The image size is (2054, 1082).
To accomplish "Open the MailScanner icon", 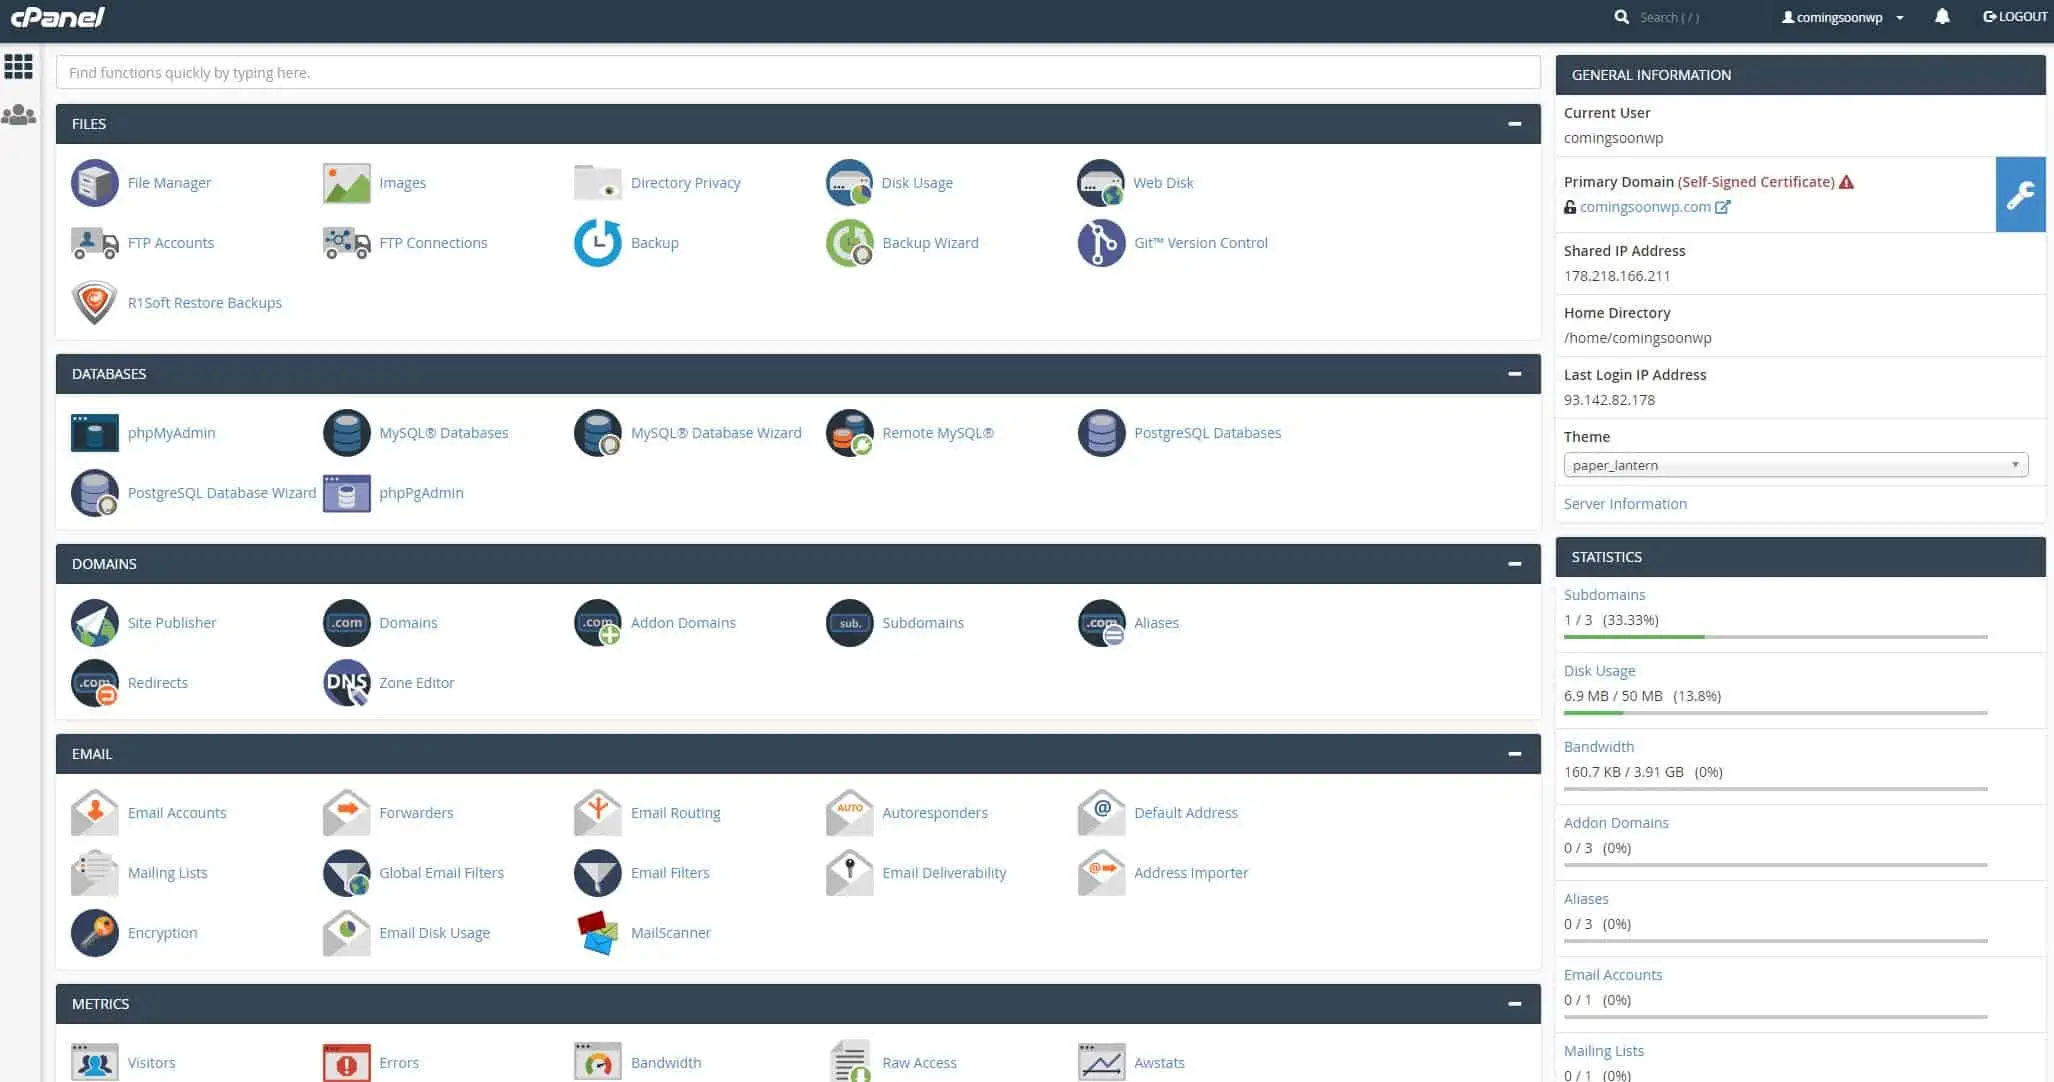I will [598, 933].
